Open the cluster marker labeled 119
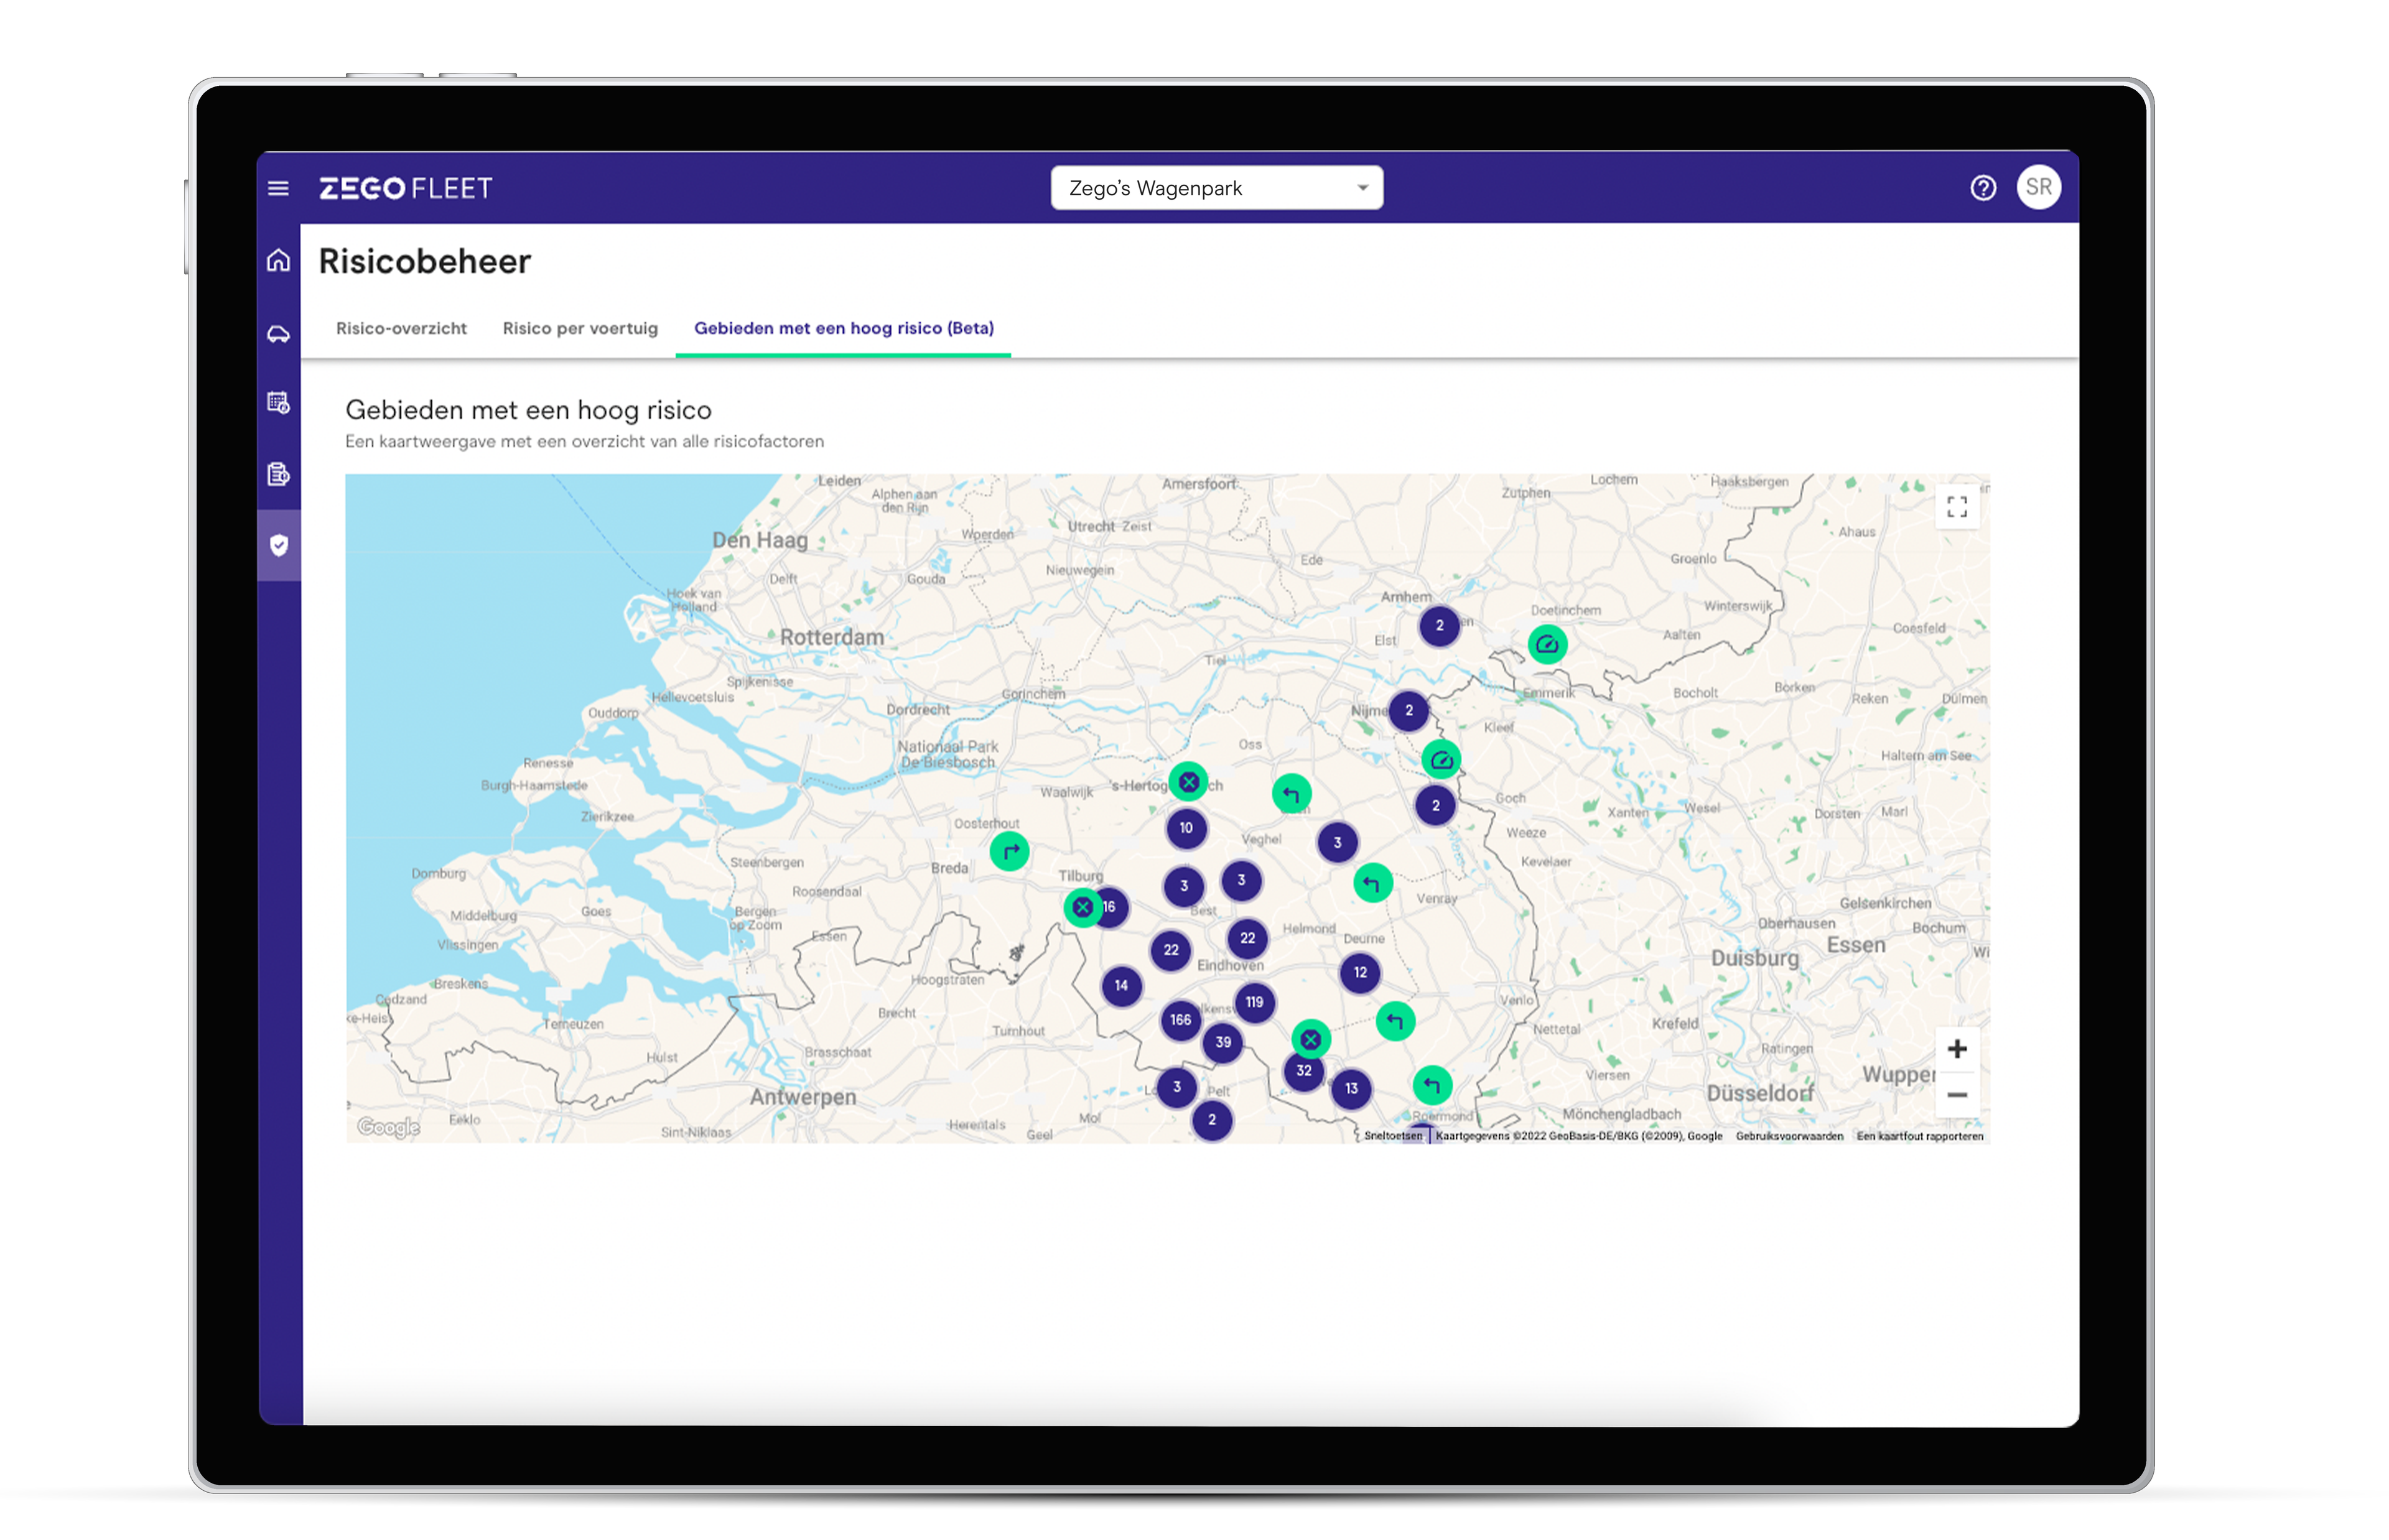 click(x=1254, y=1002)
